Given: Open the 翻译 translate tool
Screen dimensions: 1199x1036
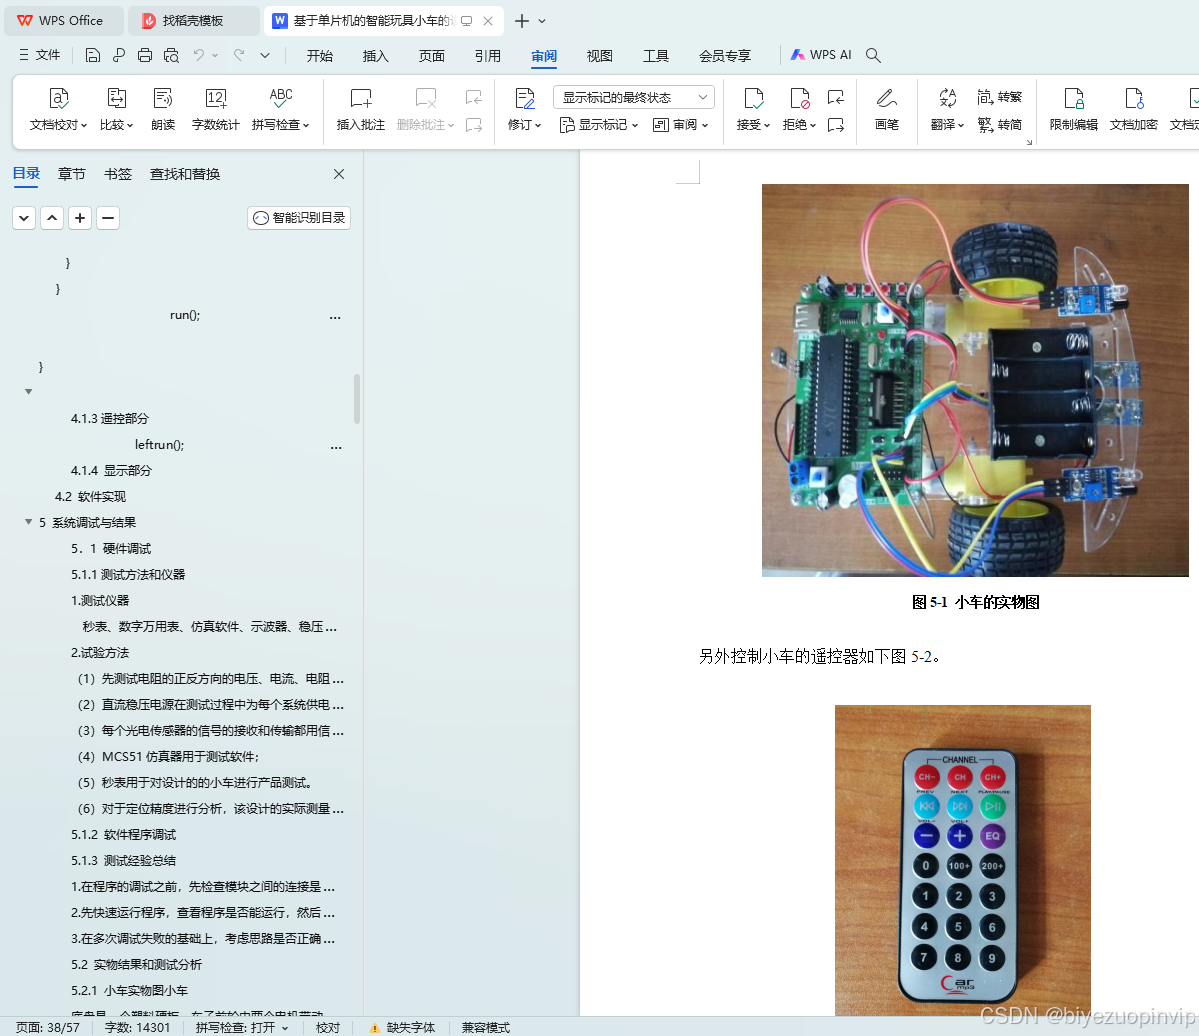Looking at the screenshot, I should point(947,109).
